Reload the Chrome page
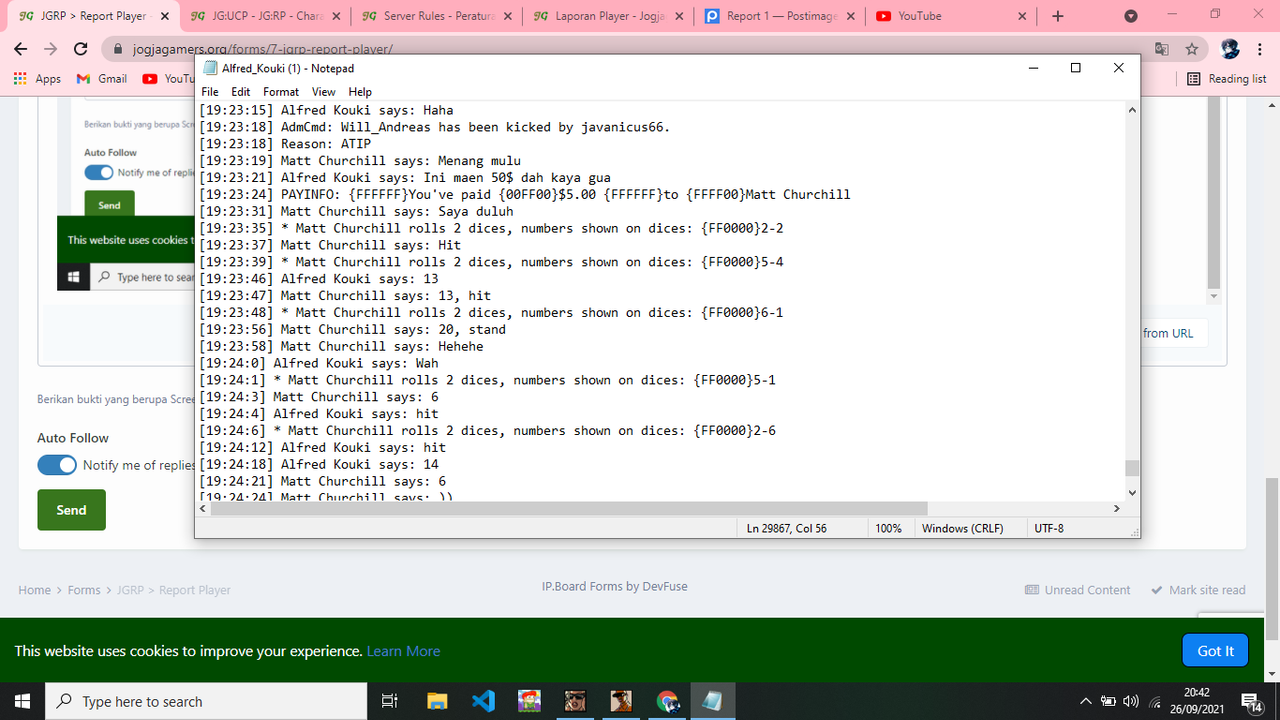 pos(80,49)
